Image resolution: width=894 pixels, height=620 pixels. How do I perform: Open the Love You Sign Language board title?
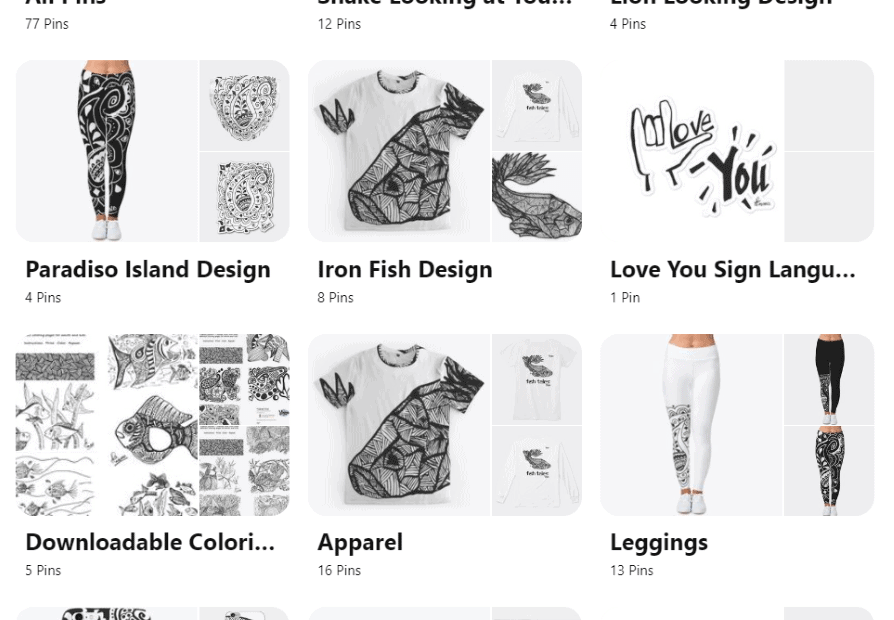[733, 270]
